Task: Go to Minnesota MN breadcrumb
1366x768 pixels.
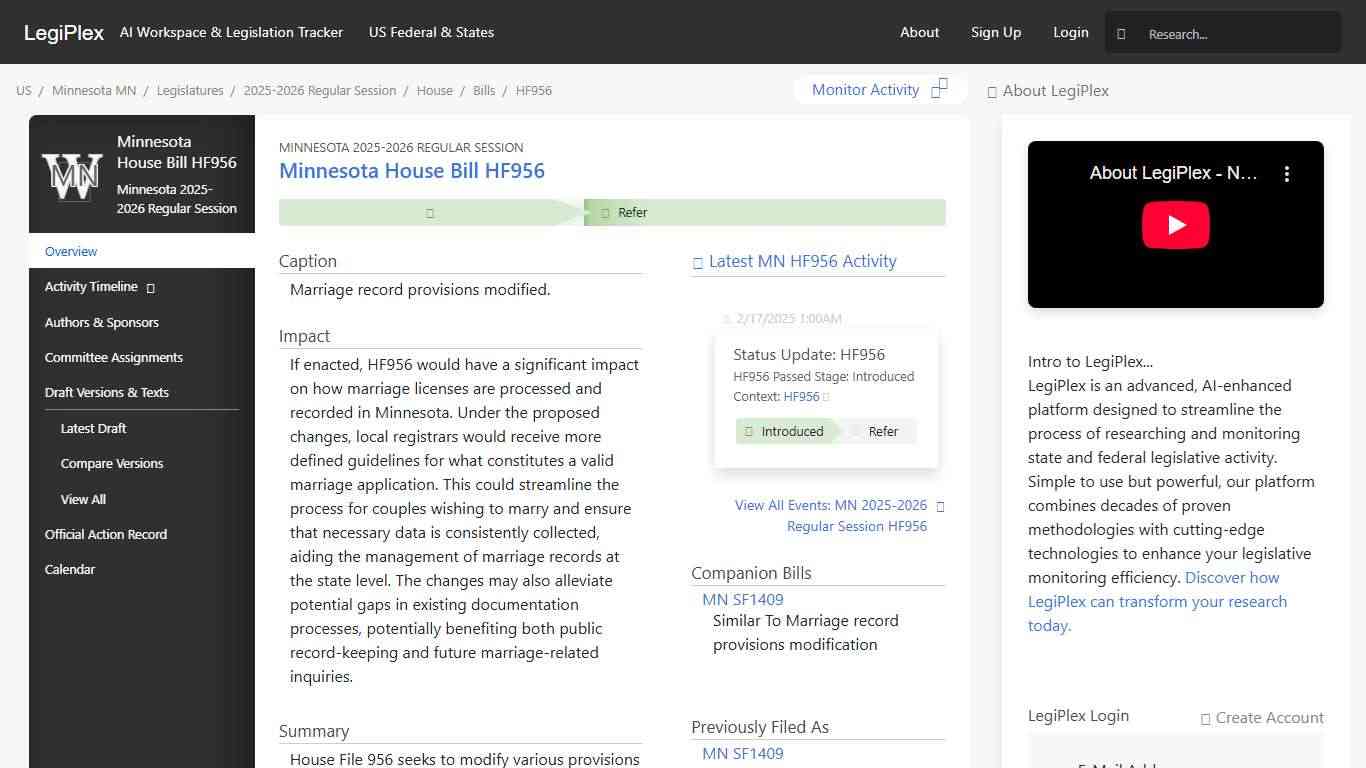Action: click(x=94, y=90)
